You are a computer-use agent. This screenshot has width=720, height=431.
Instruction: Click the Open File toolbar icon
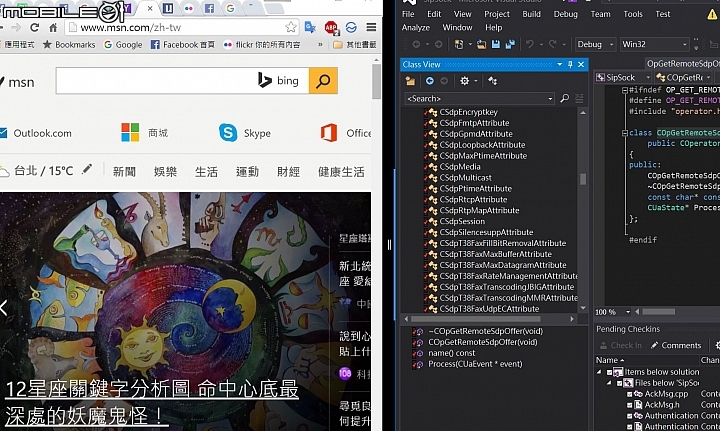click(x=481, y=44)
